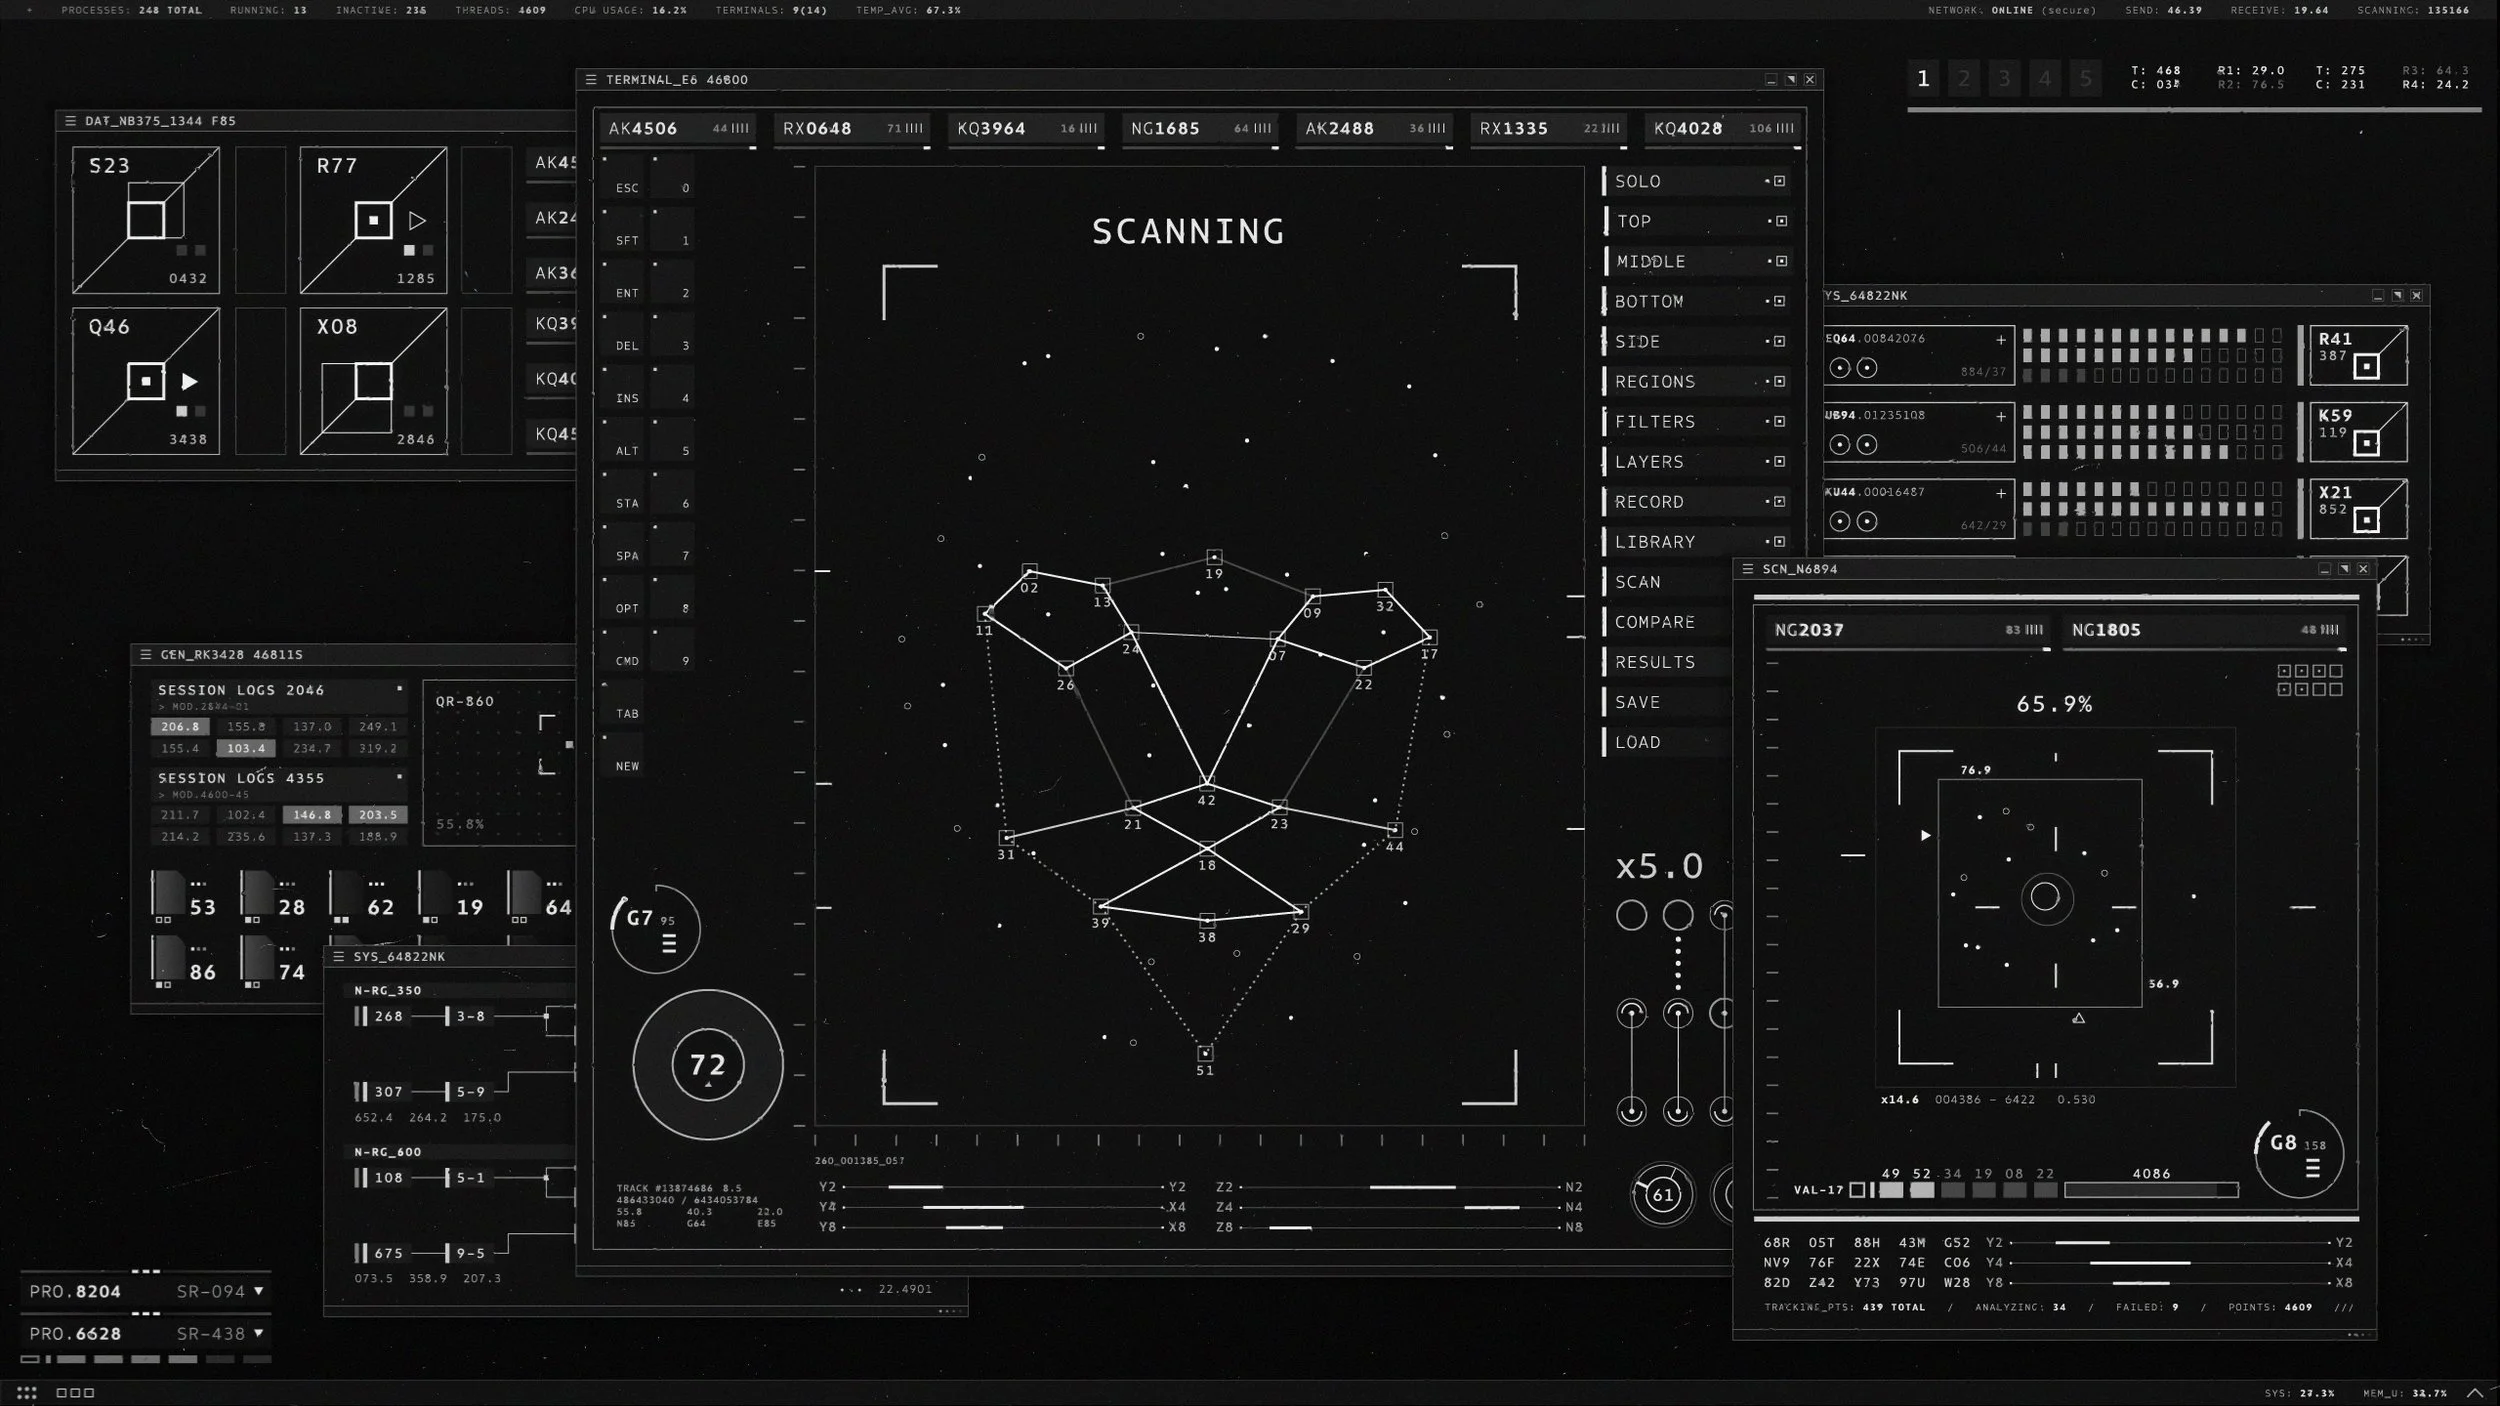
Task: Toggle the LAYERS option square
Action: [1780, 462]
